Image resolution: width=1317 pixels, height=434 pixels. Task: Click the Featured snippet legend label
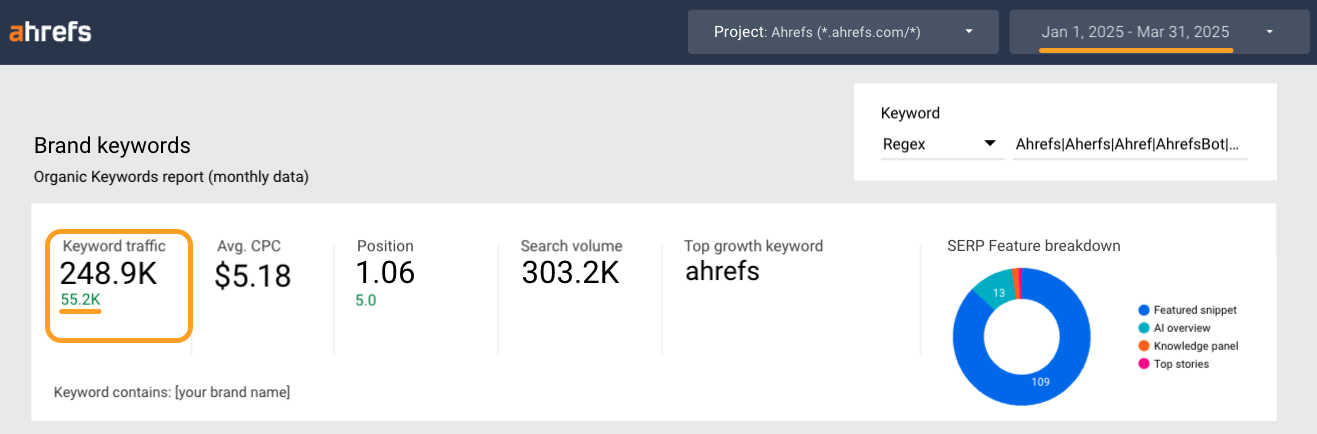click(x=1195, y=310)
